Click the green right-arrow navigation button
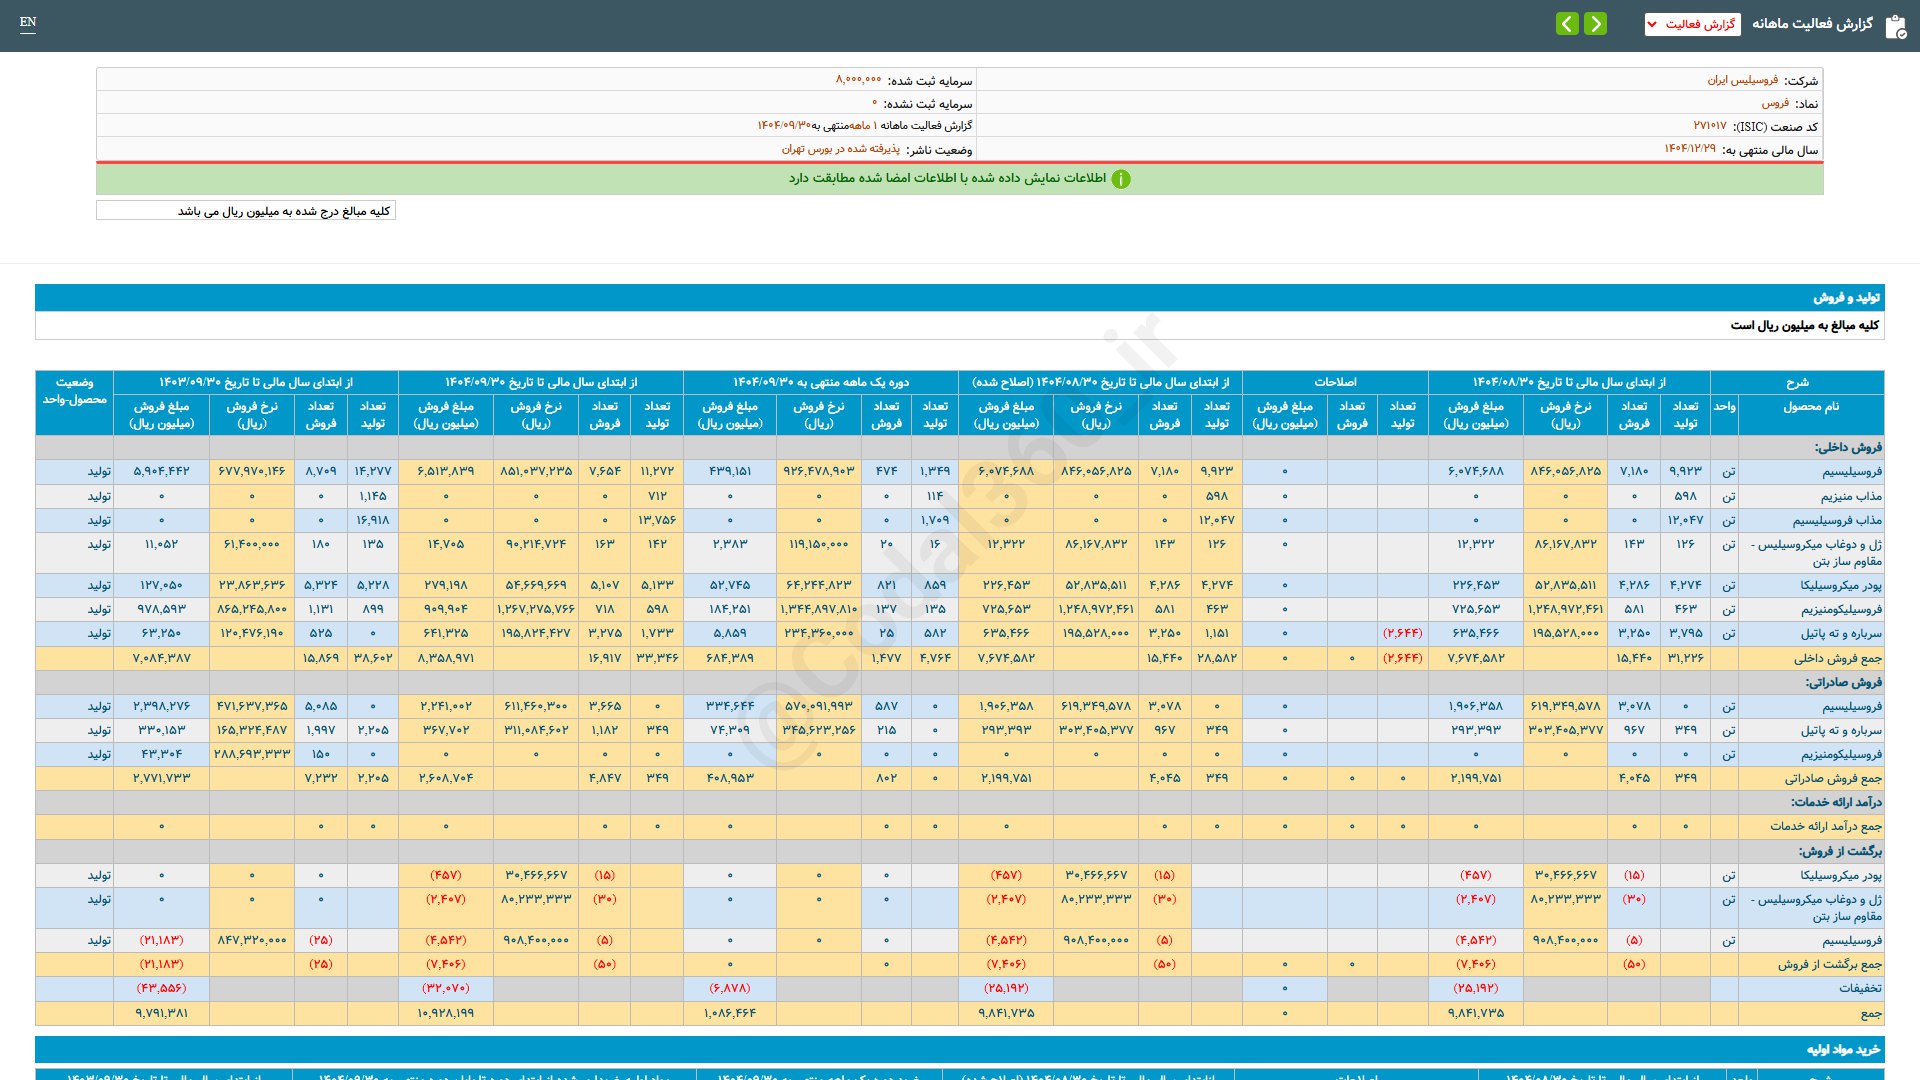 (1595, 24)
